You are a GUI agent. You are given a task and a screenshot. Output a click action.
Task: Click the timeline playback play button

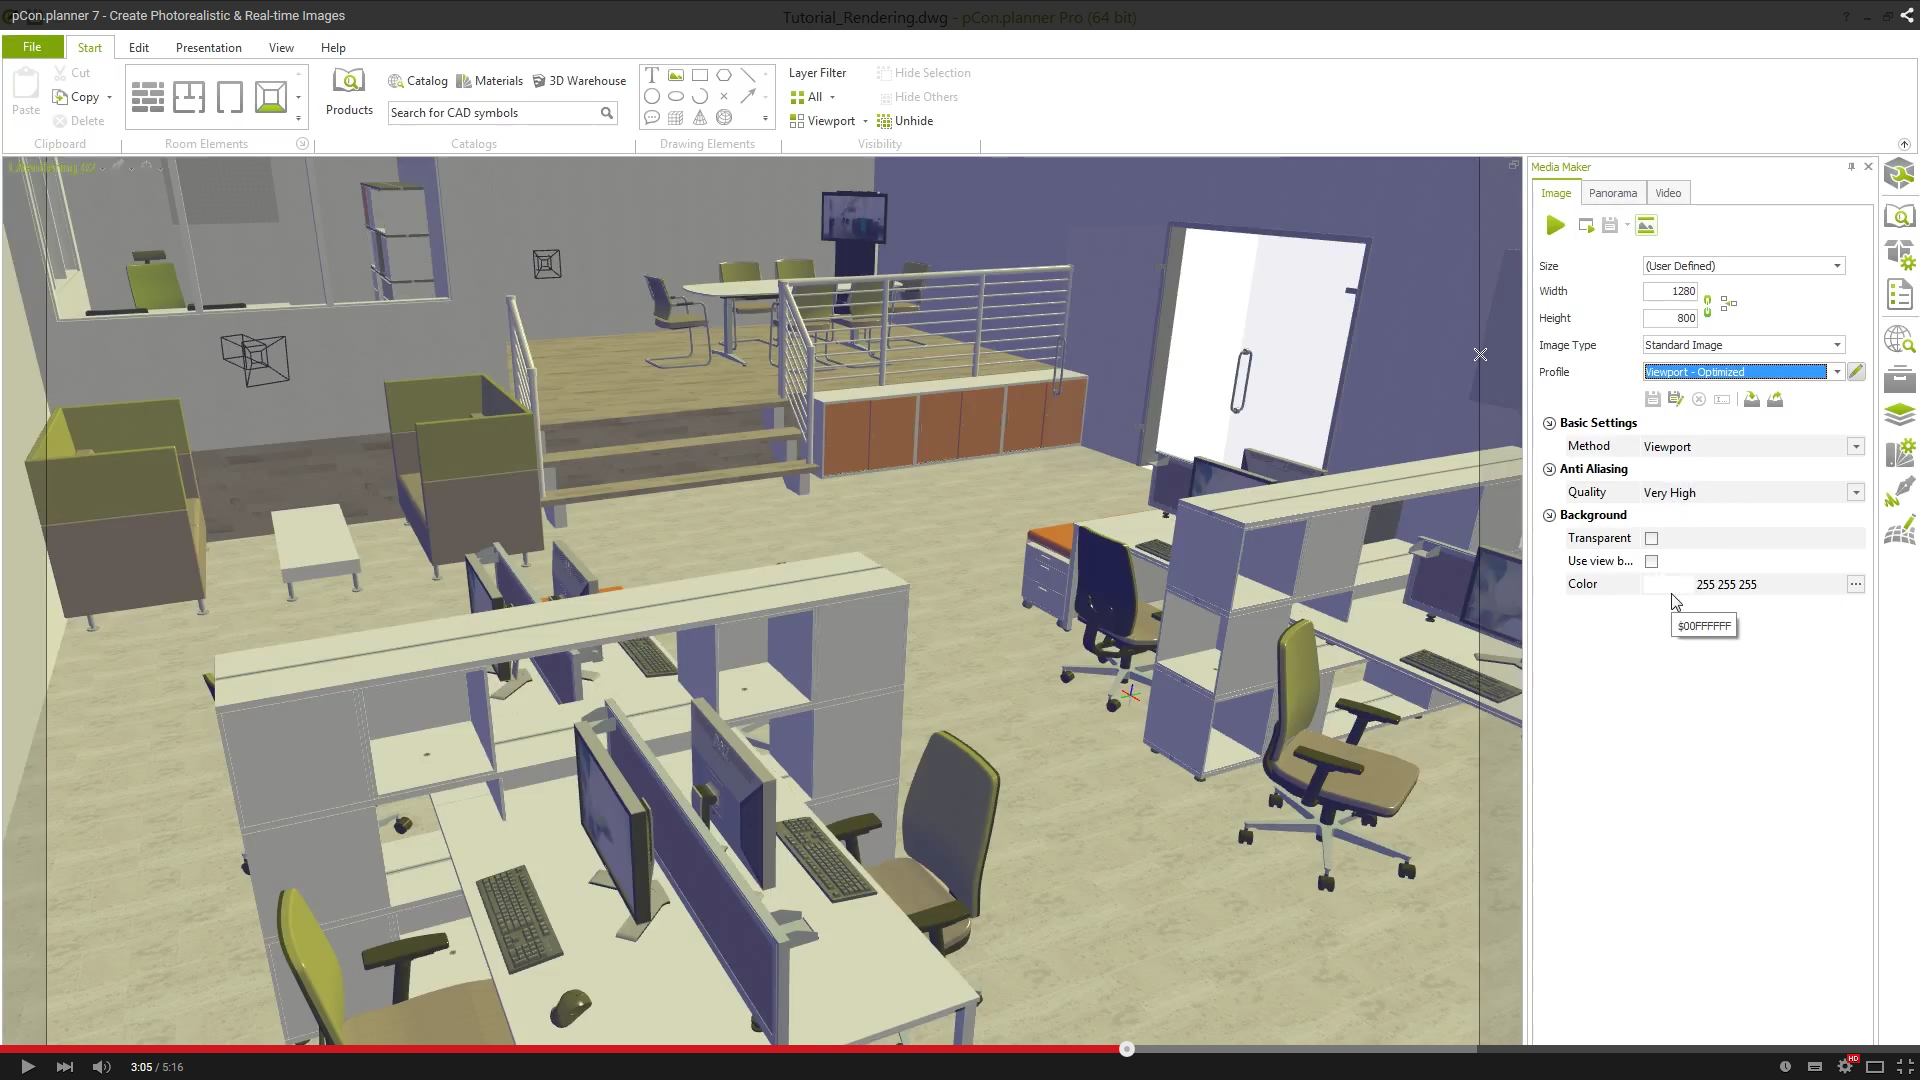click(x=25, y=1067)
